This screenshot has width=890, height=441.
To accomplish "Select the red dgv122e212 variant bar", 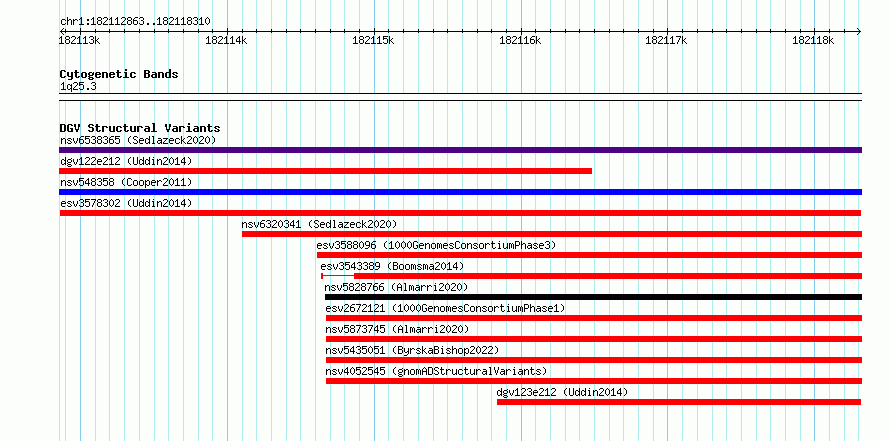I will point(326,171).
